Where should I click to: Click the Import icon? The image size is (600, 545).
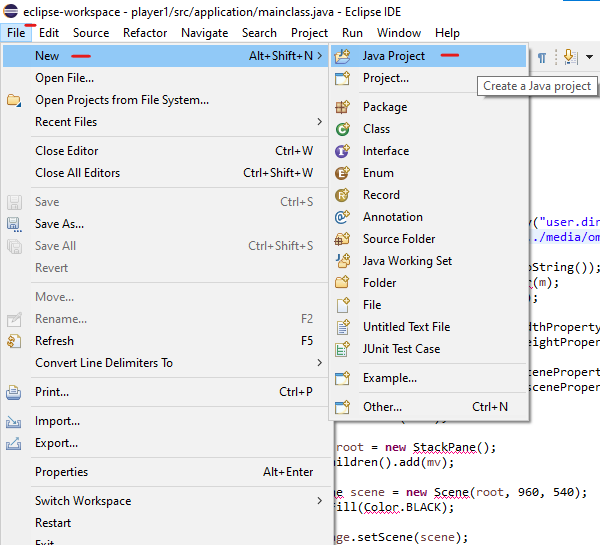[x=14, y=421]
